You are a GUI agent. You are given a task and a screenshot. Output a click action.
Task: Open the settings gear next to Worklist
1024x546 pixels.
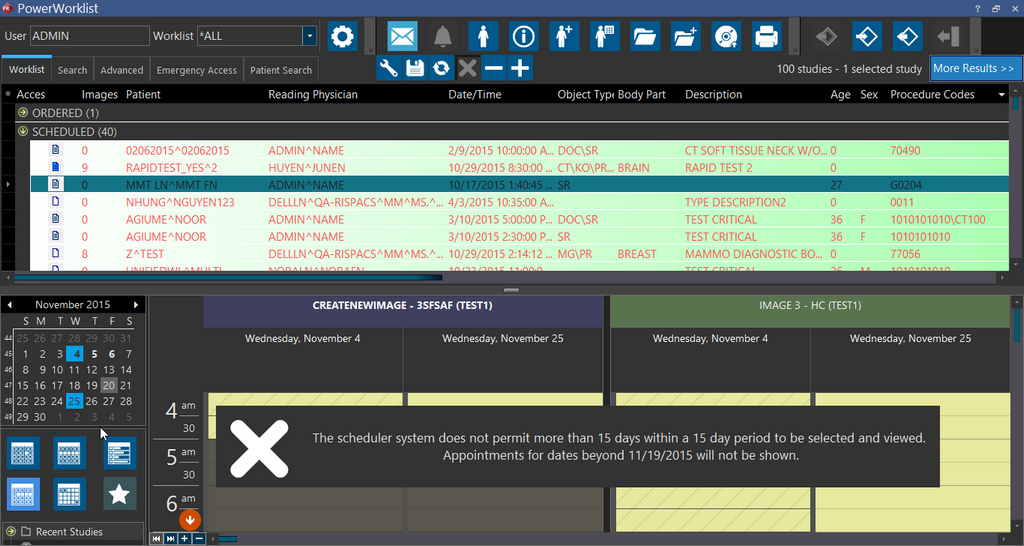pos(342,37)
